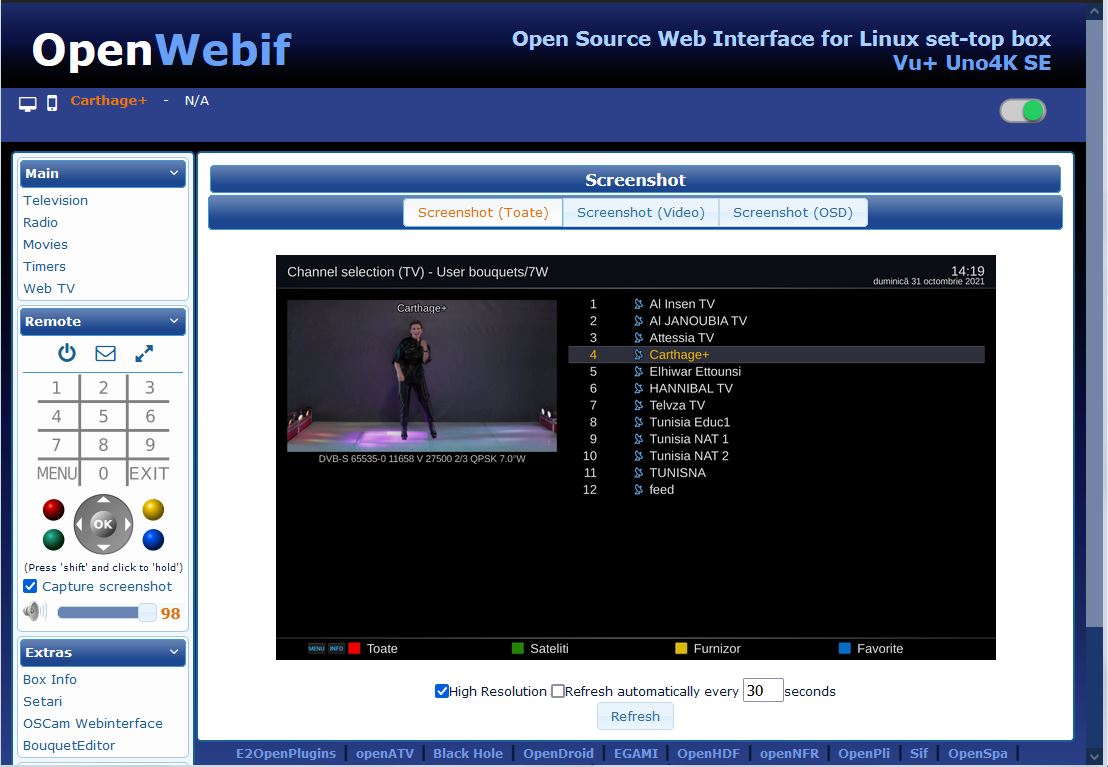Click the remote EXIT key

pyautogui.click(x=149, y=474)
